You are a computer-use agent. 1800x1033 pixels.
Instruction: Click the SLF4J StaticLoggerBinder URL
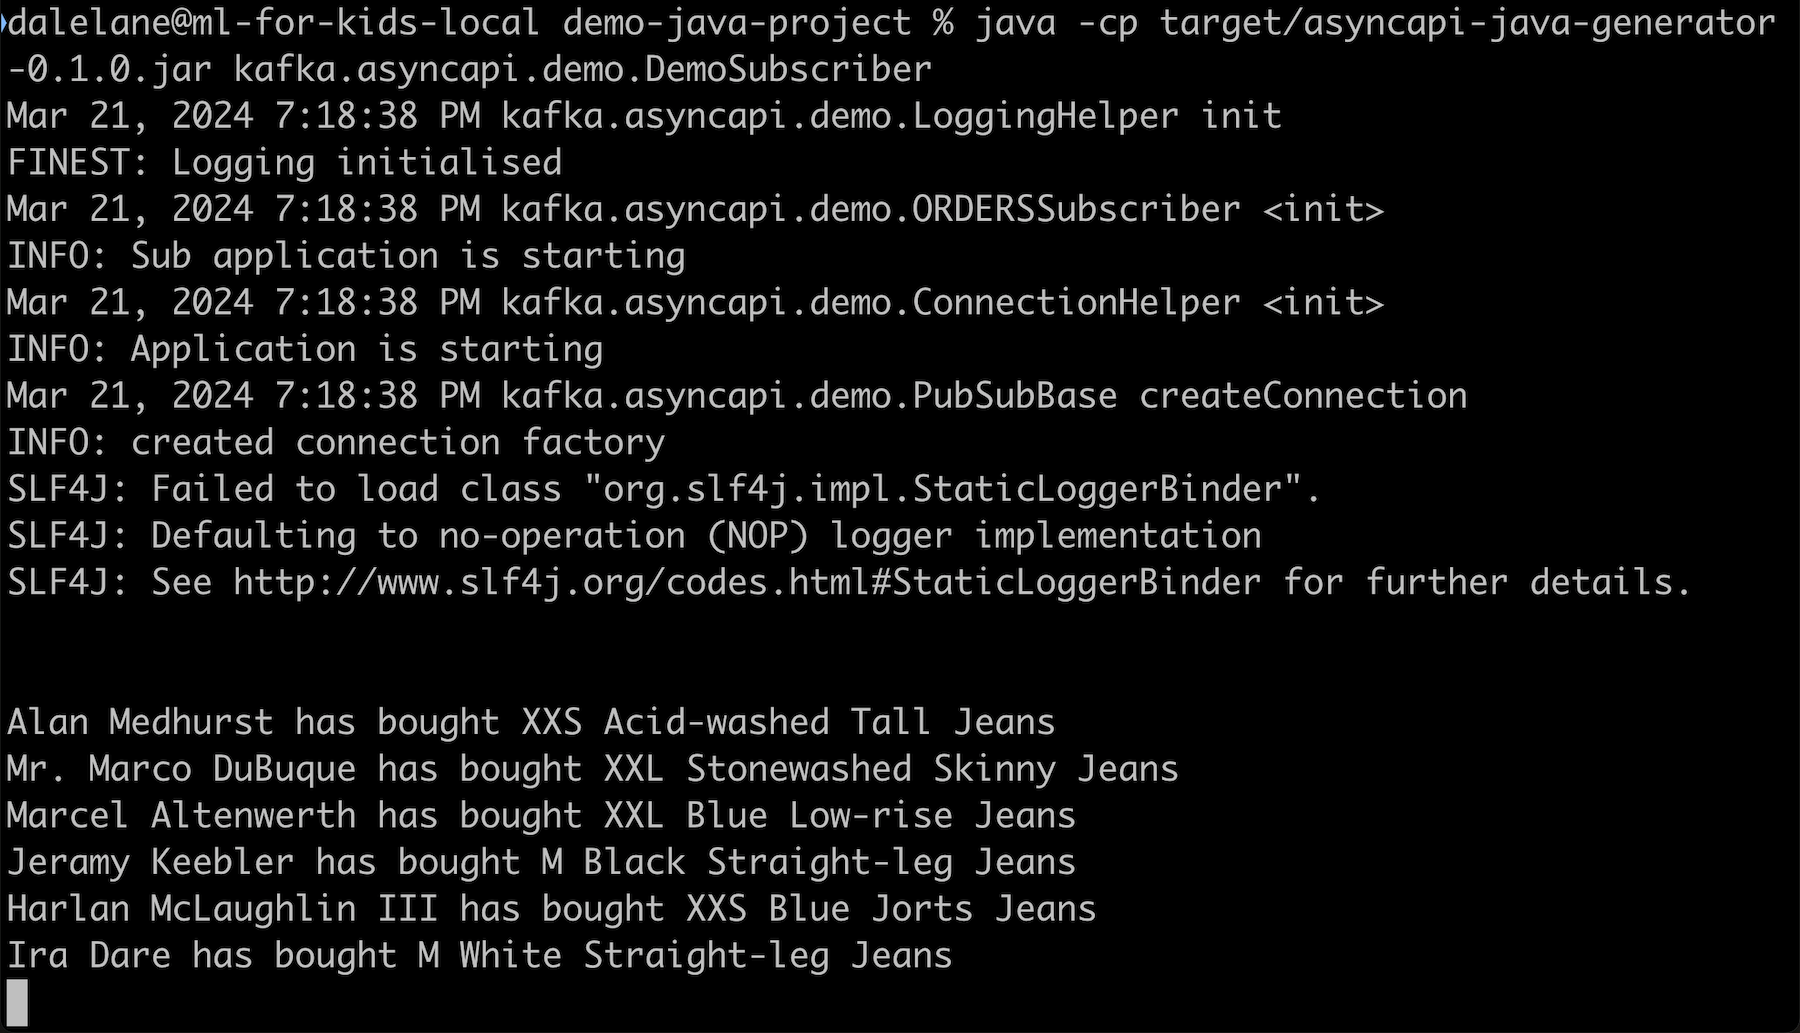(746, 582)
